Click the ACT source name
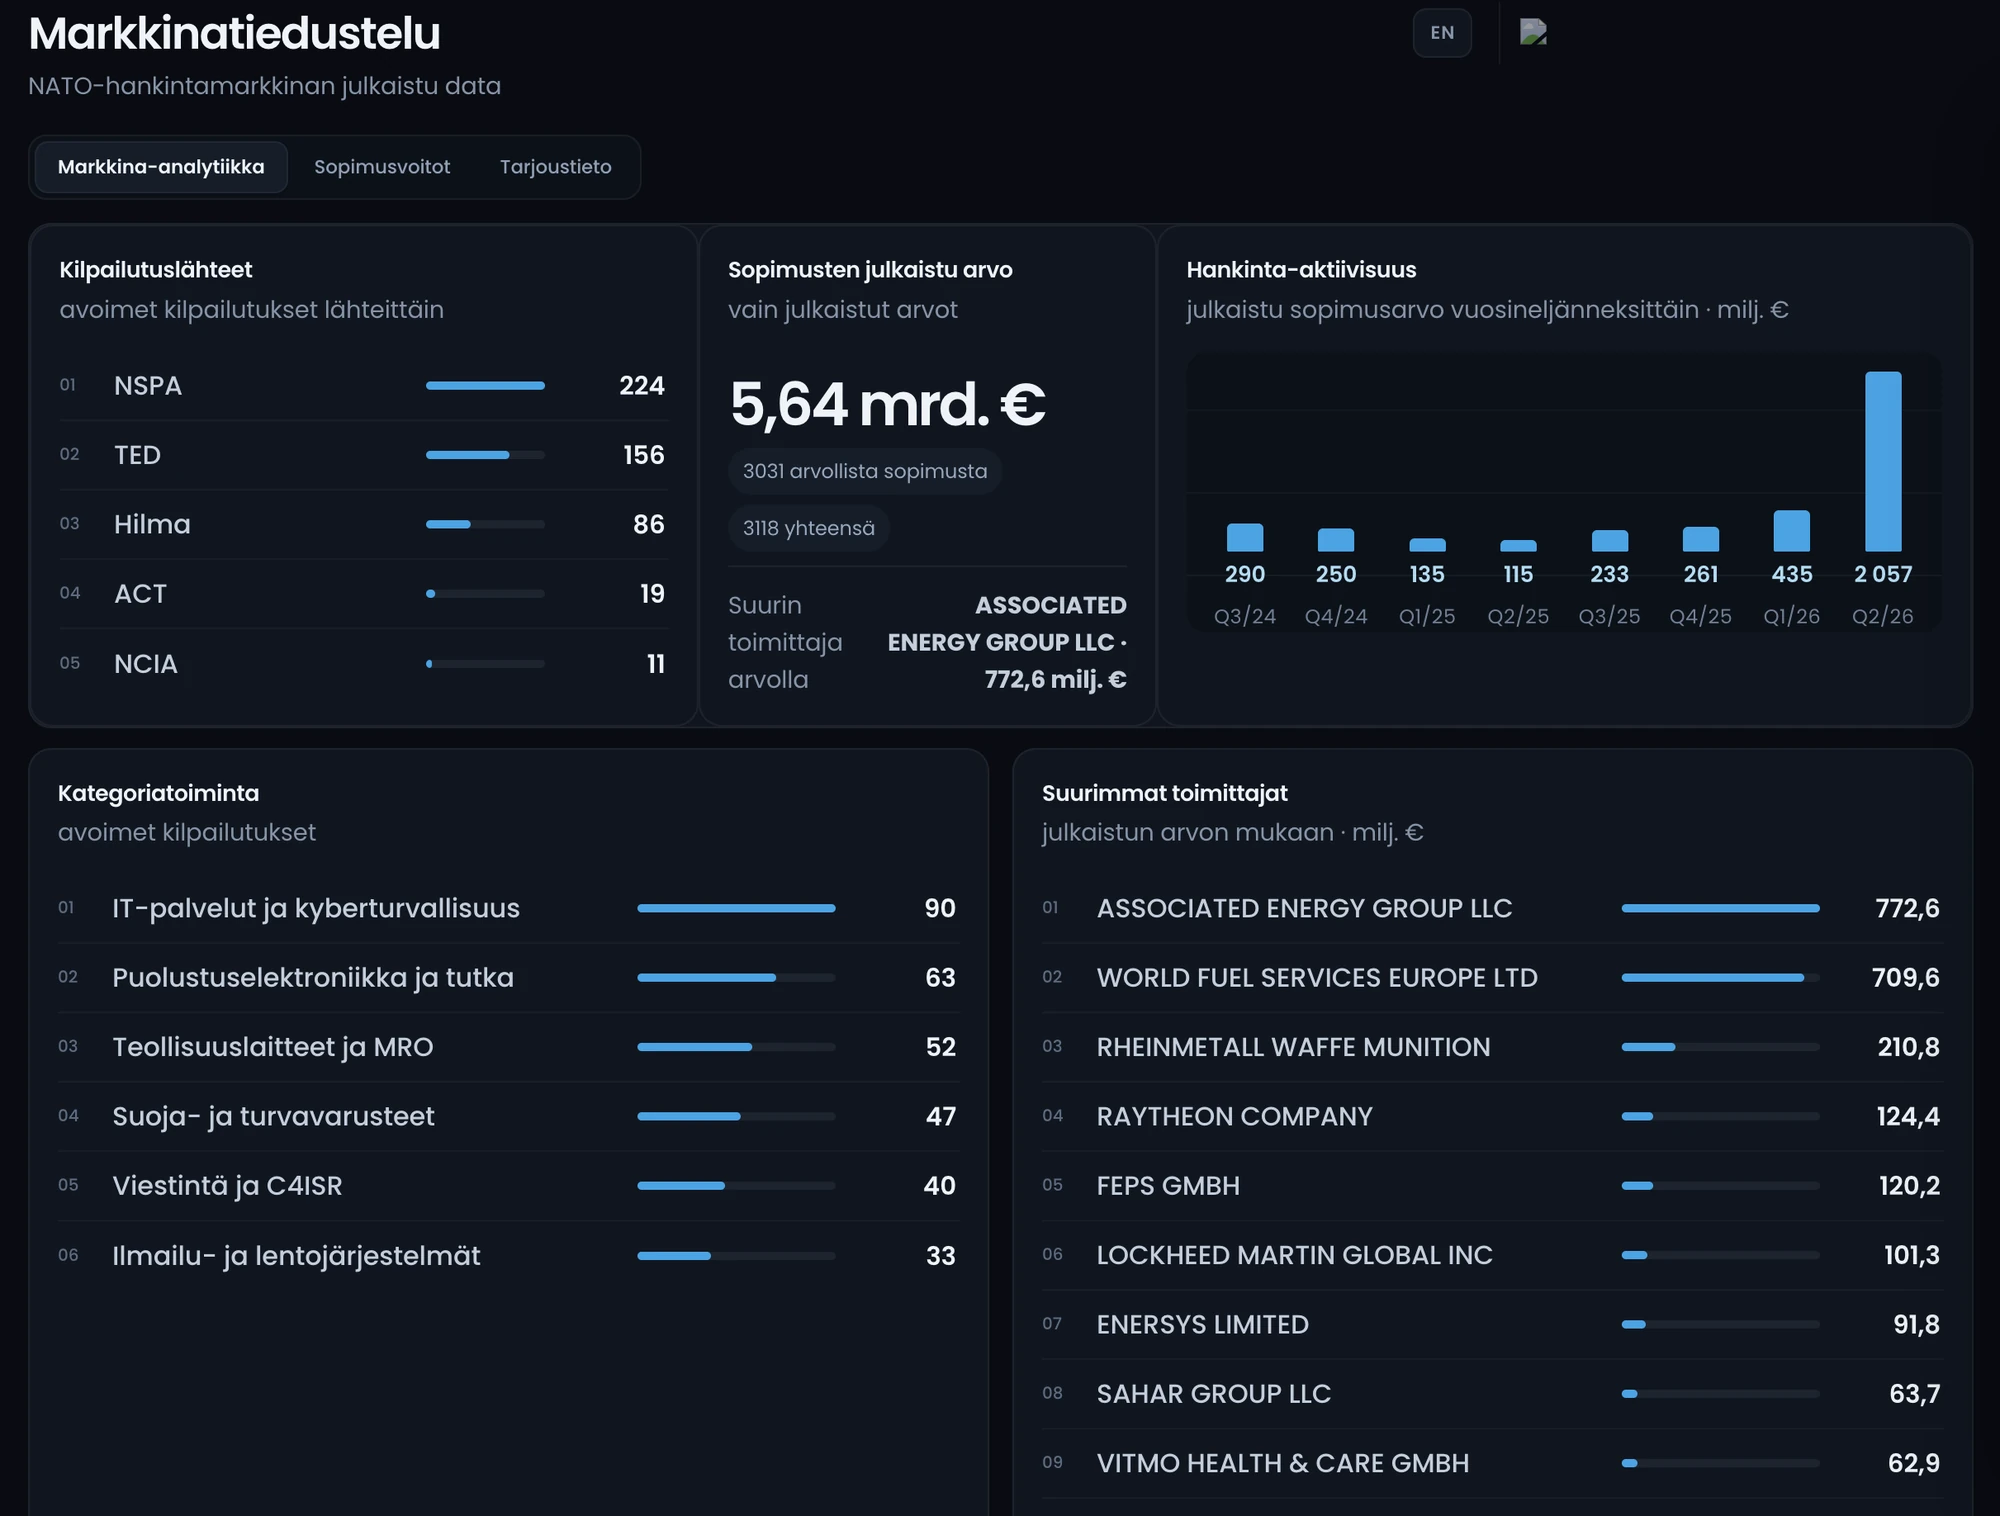This screenshot has width=2000, height=1516. (x=140, y=594)
